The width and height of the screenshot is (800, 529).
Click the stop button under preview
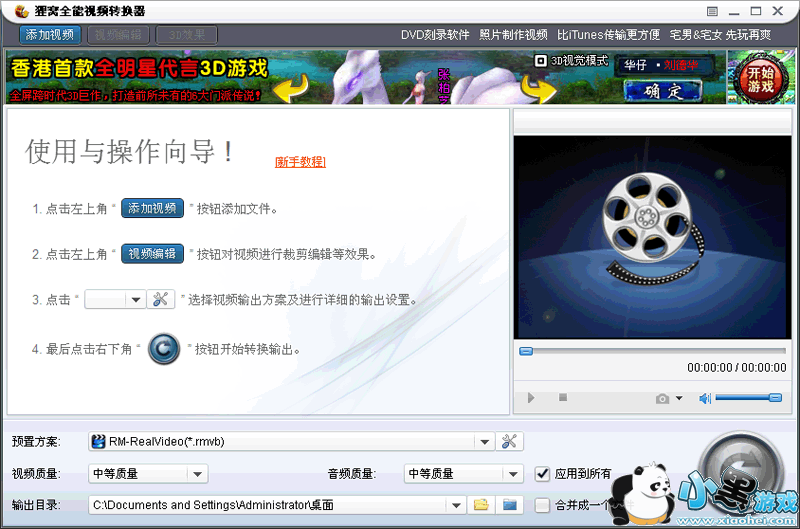563,397
